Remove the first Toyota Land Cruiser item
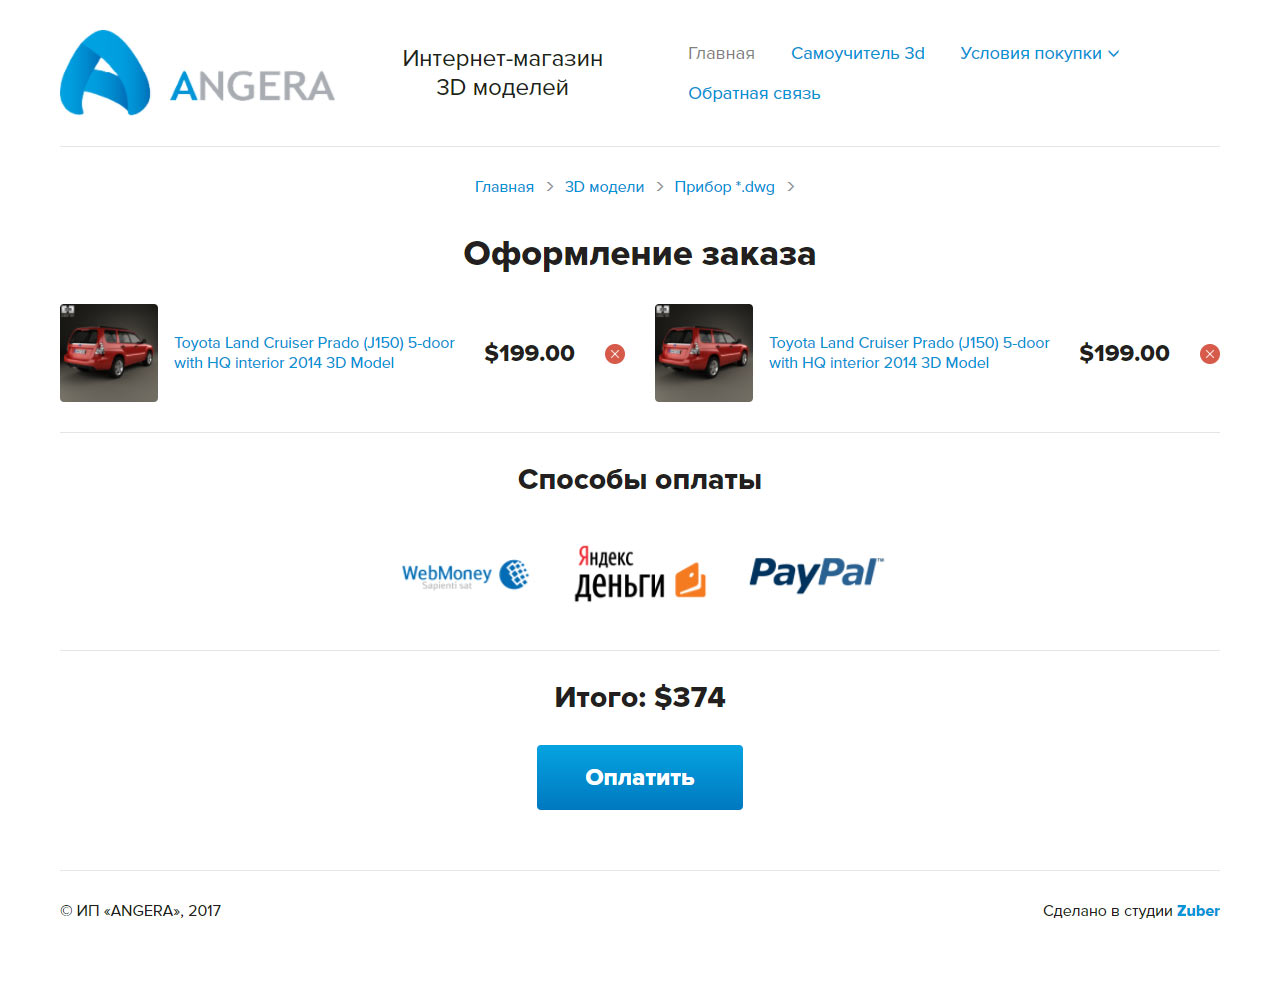The image size is (1280, 981). 615,354
